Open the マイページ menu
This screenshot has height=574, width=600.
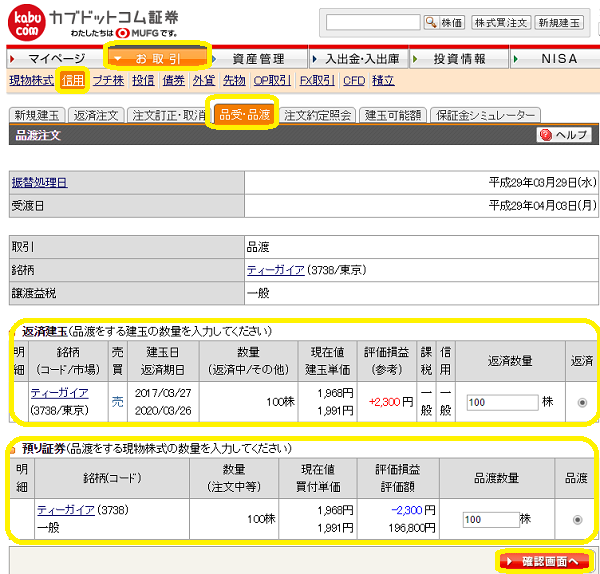pos(55,59)
